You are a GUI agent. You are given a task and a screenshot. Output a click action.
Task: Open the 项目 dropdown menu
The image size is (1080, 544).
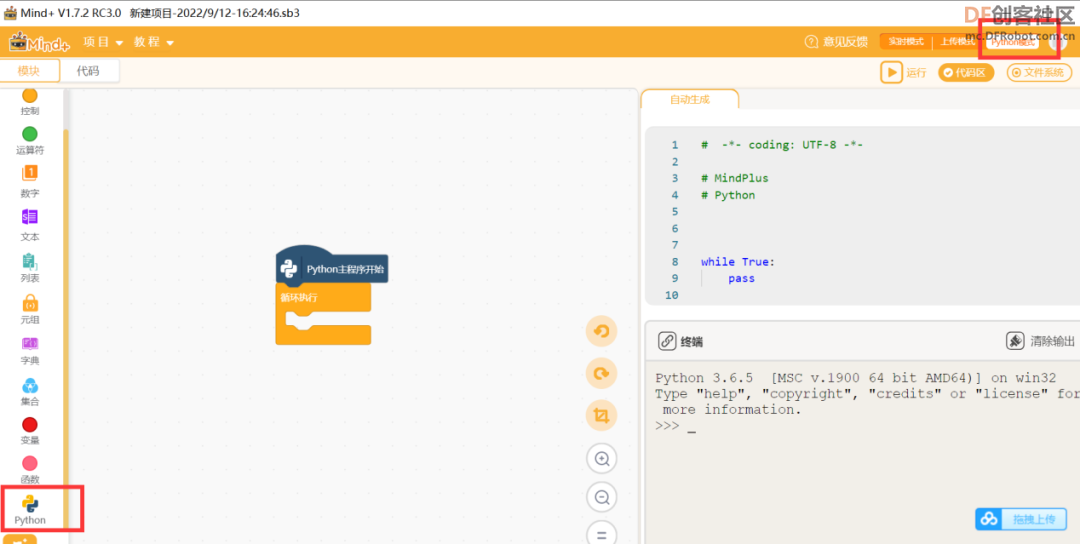(x=103, y=42)
